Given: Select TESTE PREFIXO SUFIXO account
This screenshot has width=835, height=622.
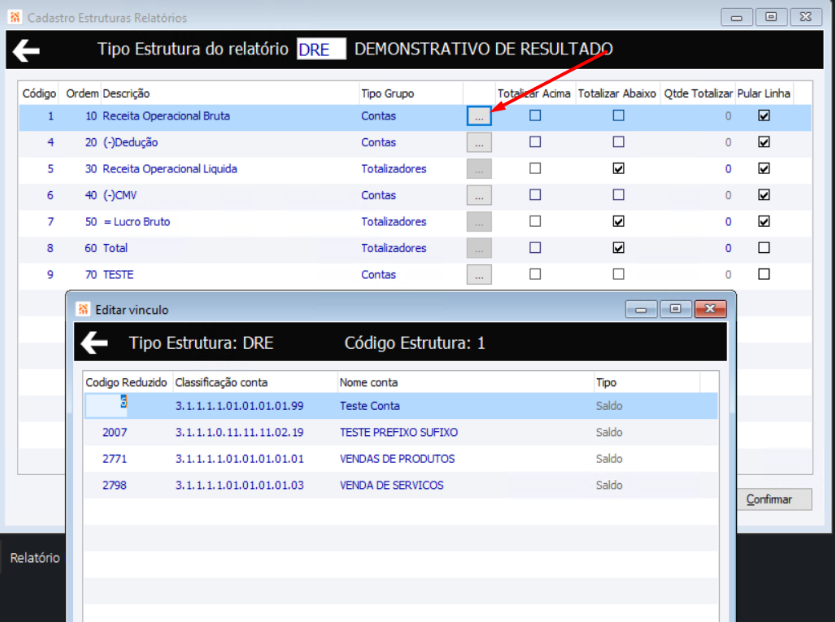Looking at the screenshot, I should [401, 432].
